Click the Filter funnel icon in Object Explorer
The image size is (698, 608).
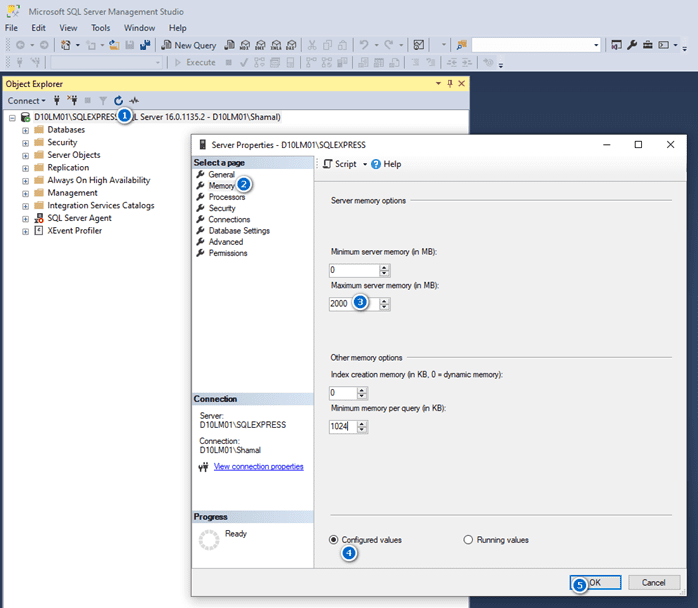pyautogui.click(x=103, y=101)
